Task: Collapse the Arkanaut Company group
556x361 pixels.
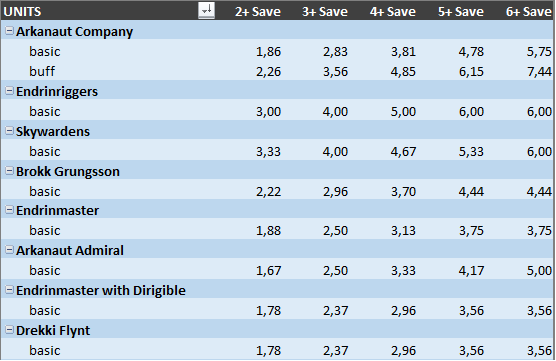Action: (9, 31)
